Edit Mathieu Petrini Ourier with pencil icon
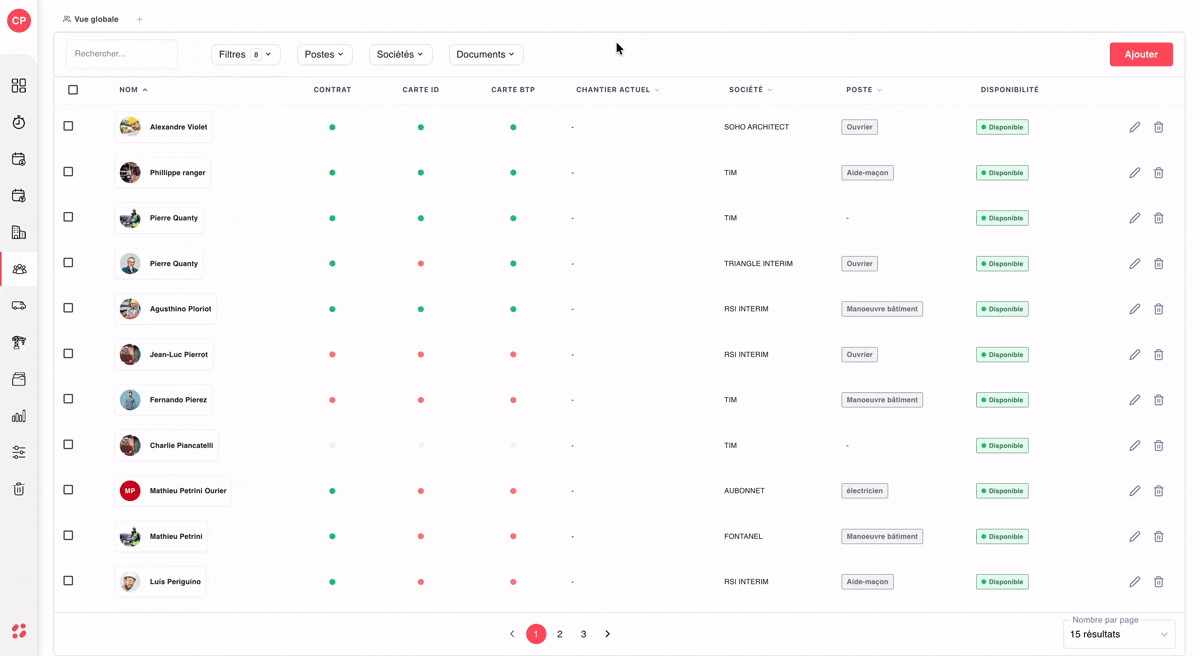Screen dimensions: 1200x656 pos(1134,491)
